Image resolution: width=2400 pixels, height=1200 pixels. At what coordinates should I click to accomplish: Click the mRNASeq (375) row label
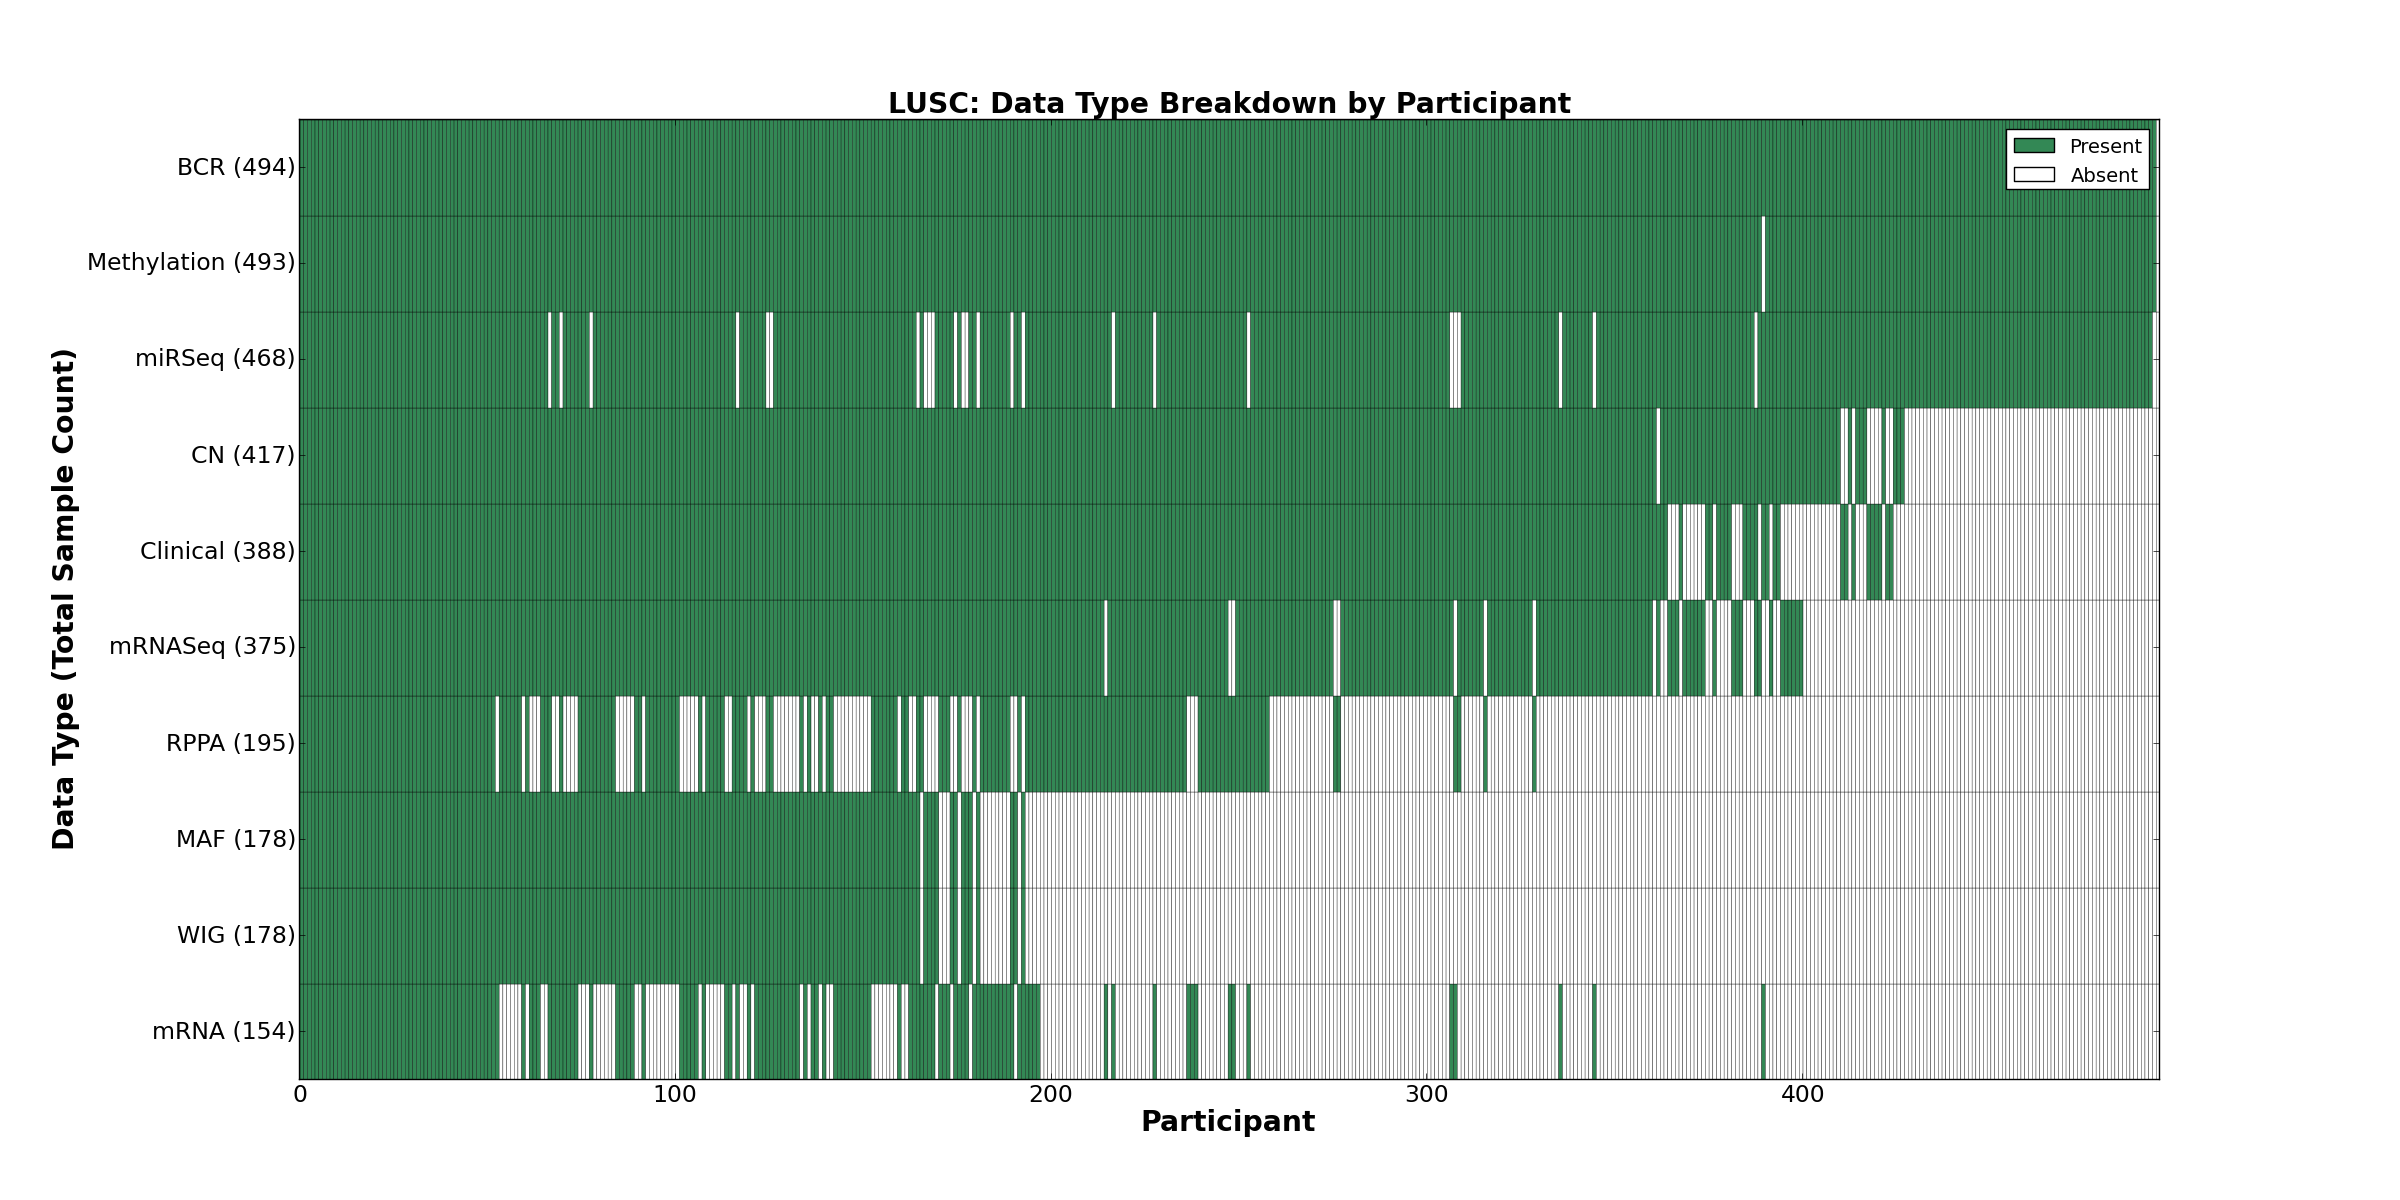[202, 646]
